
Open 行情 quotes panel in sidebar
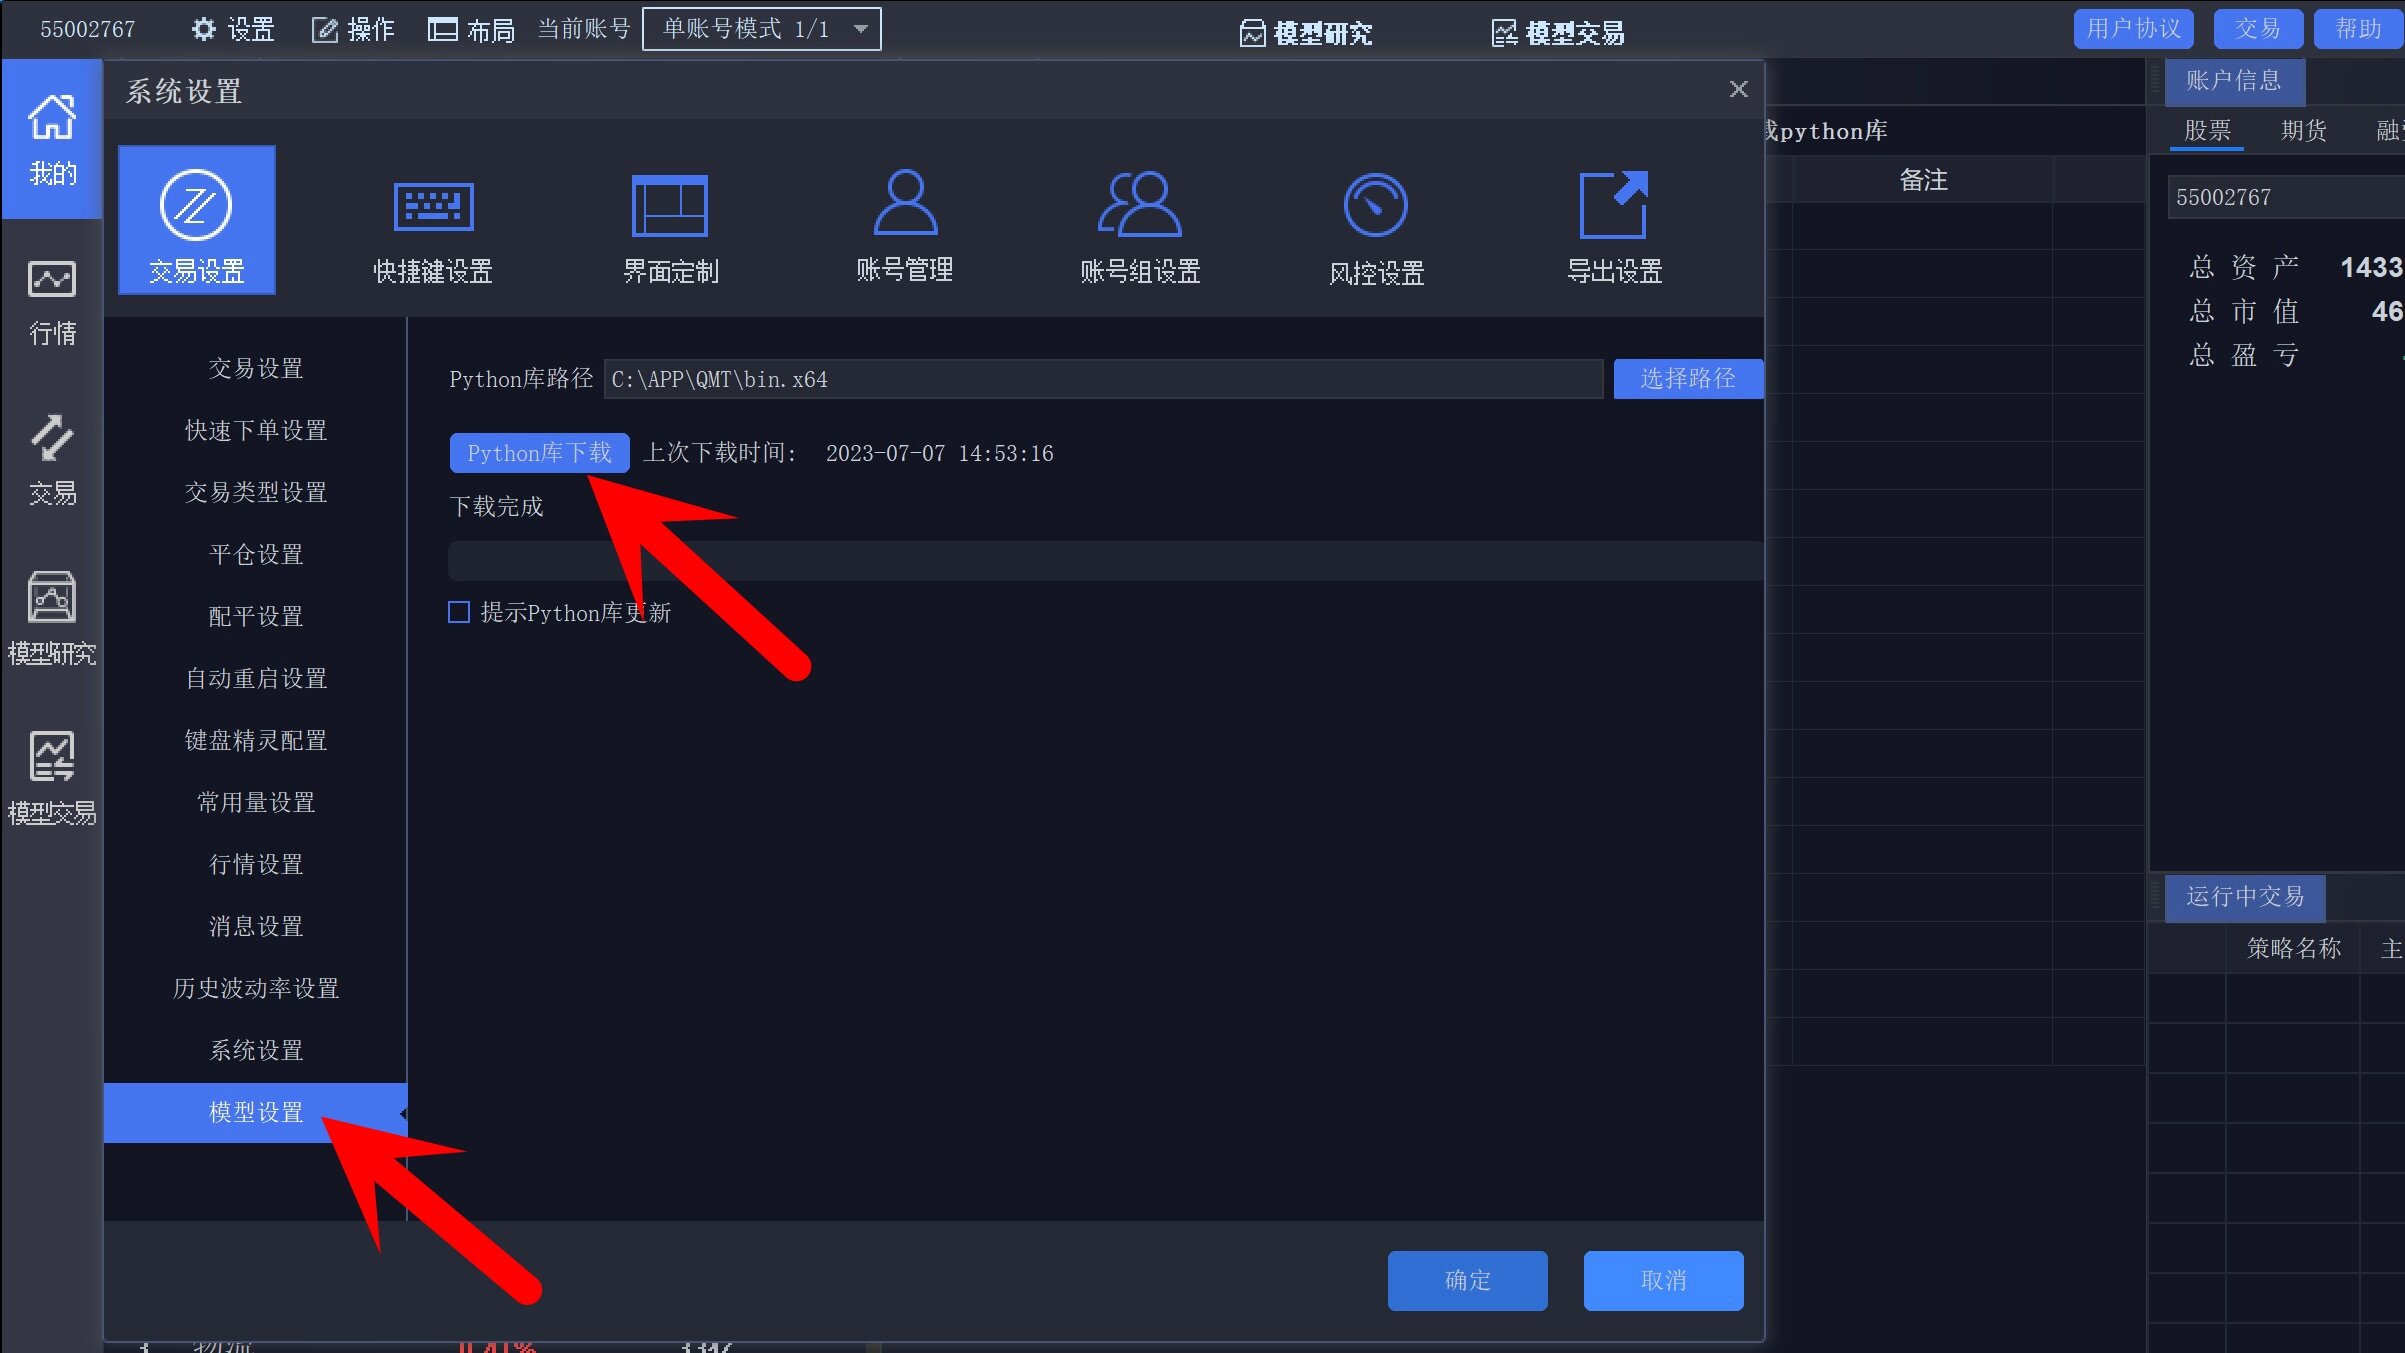tap(51, 300)
